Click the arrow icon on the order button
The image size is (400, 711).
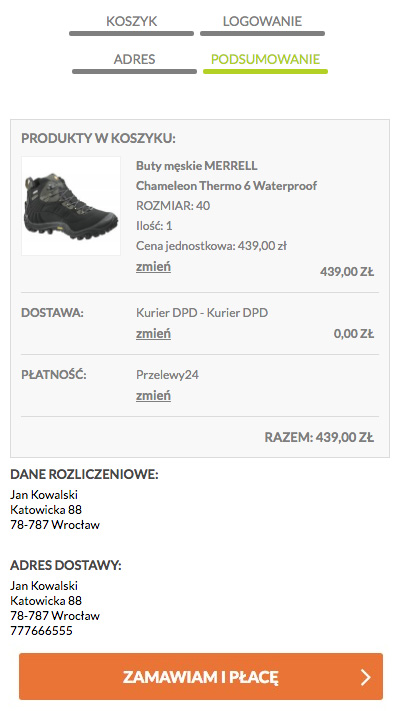pos(366,677)
